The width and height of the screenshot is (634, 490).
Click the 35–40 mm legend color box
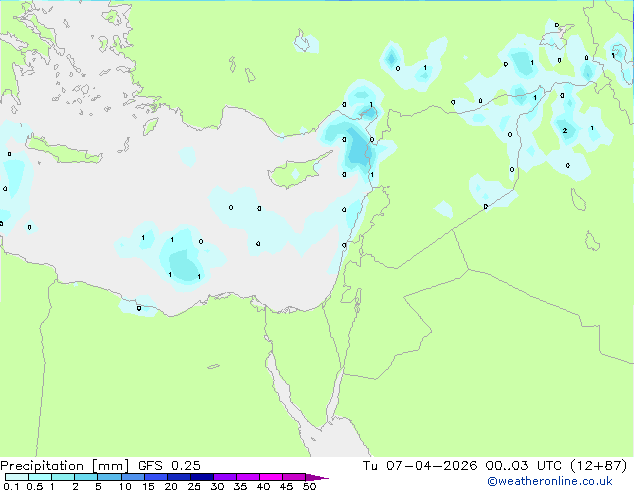(x=248, y=477)
